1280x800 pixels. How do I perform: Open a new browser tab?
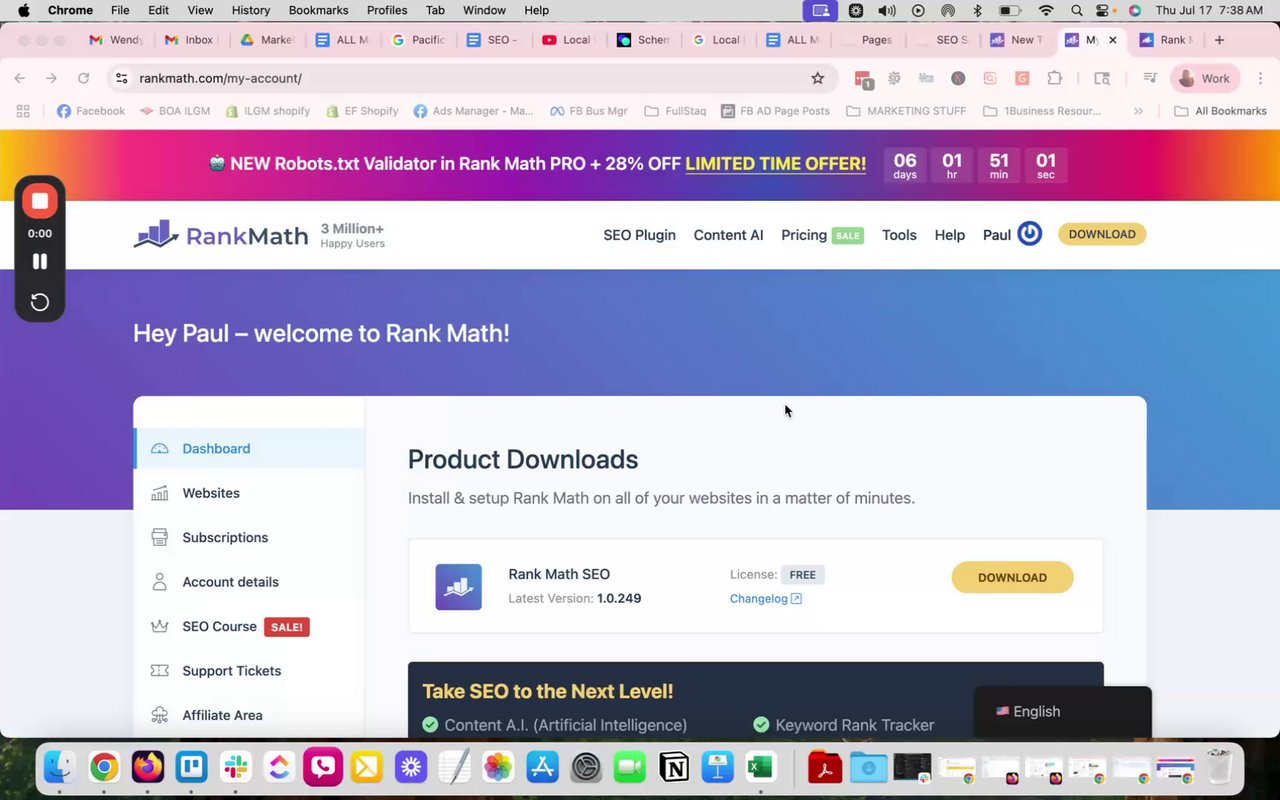[1219, 40]
